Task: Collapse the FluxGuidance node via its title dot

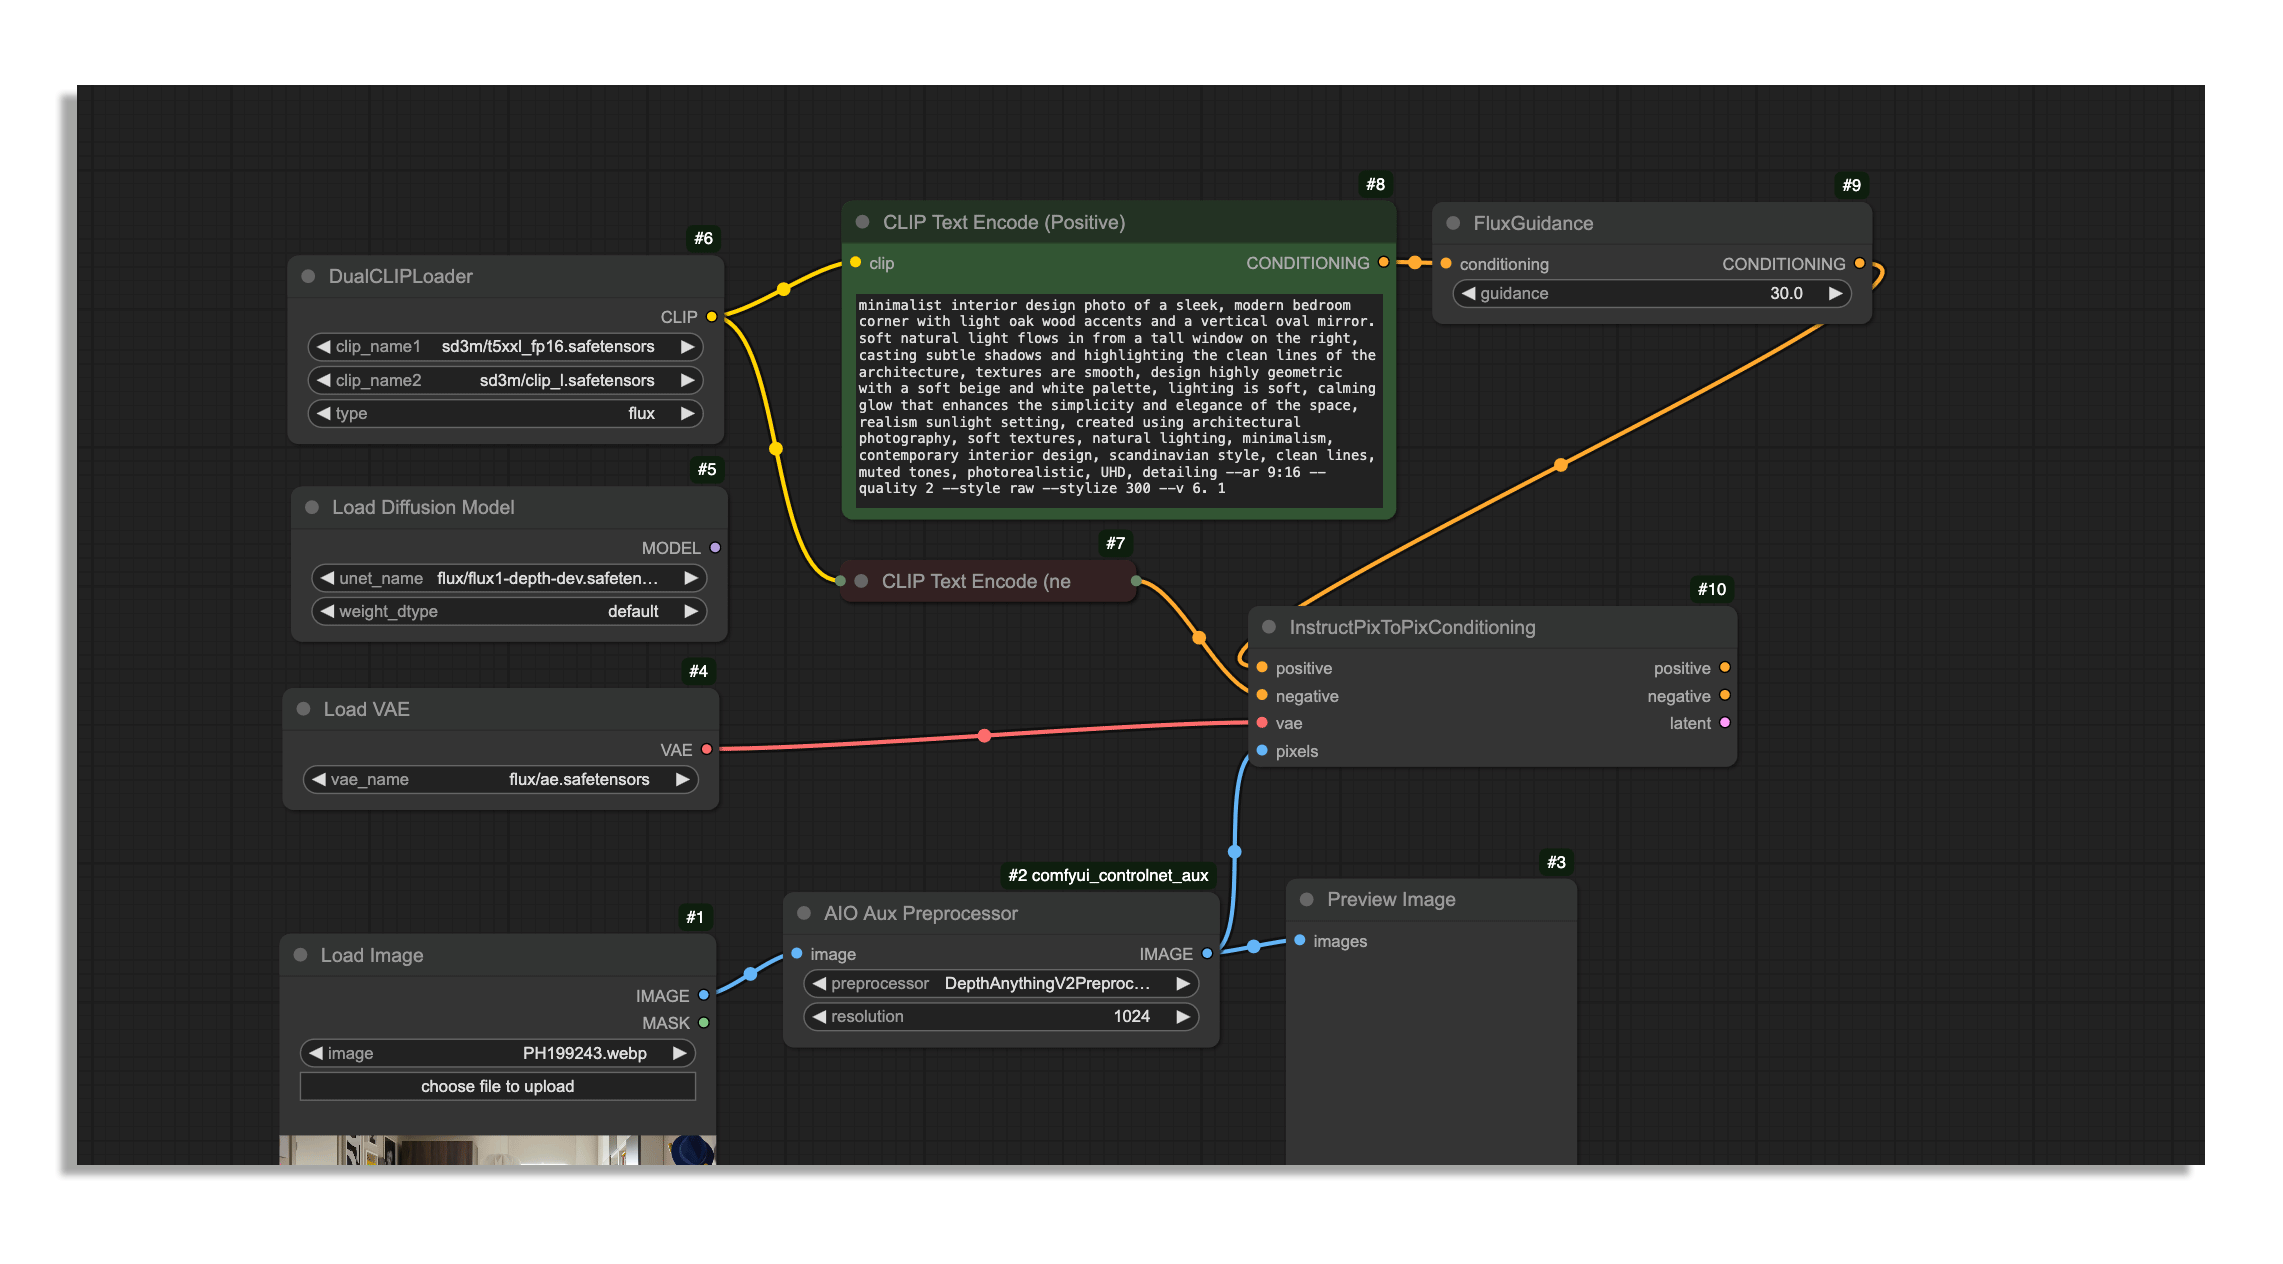Action: pos(1453,223)
